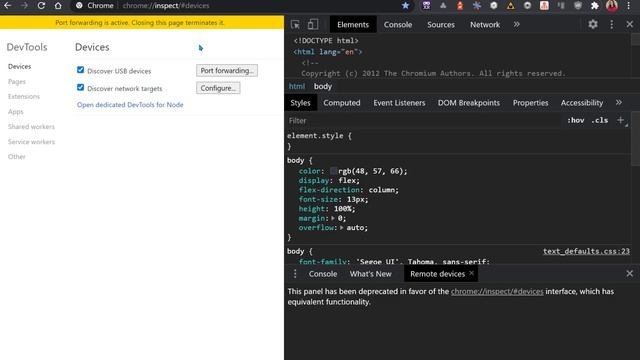Open the Network panel tab
The width and height of the screenshot is (640, 360).
coord(484,24)
